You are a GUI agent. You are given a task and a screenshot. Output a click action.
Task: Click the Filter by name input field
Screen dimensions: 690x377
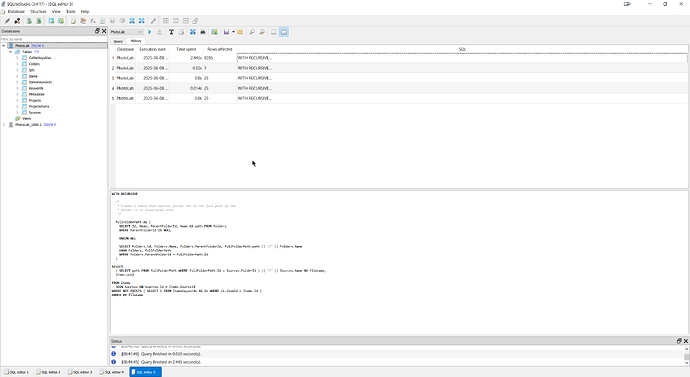coord(54,39)
